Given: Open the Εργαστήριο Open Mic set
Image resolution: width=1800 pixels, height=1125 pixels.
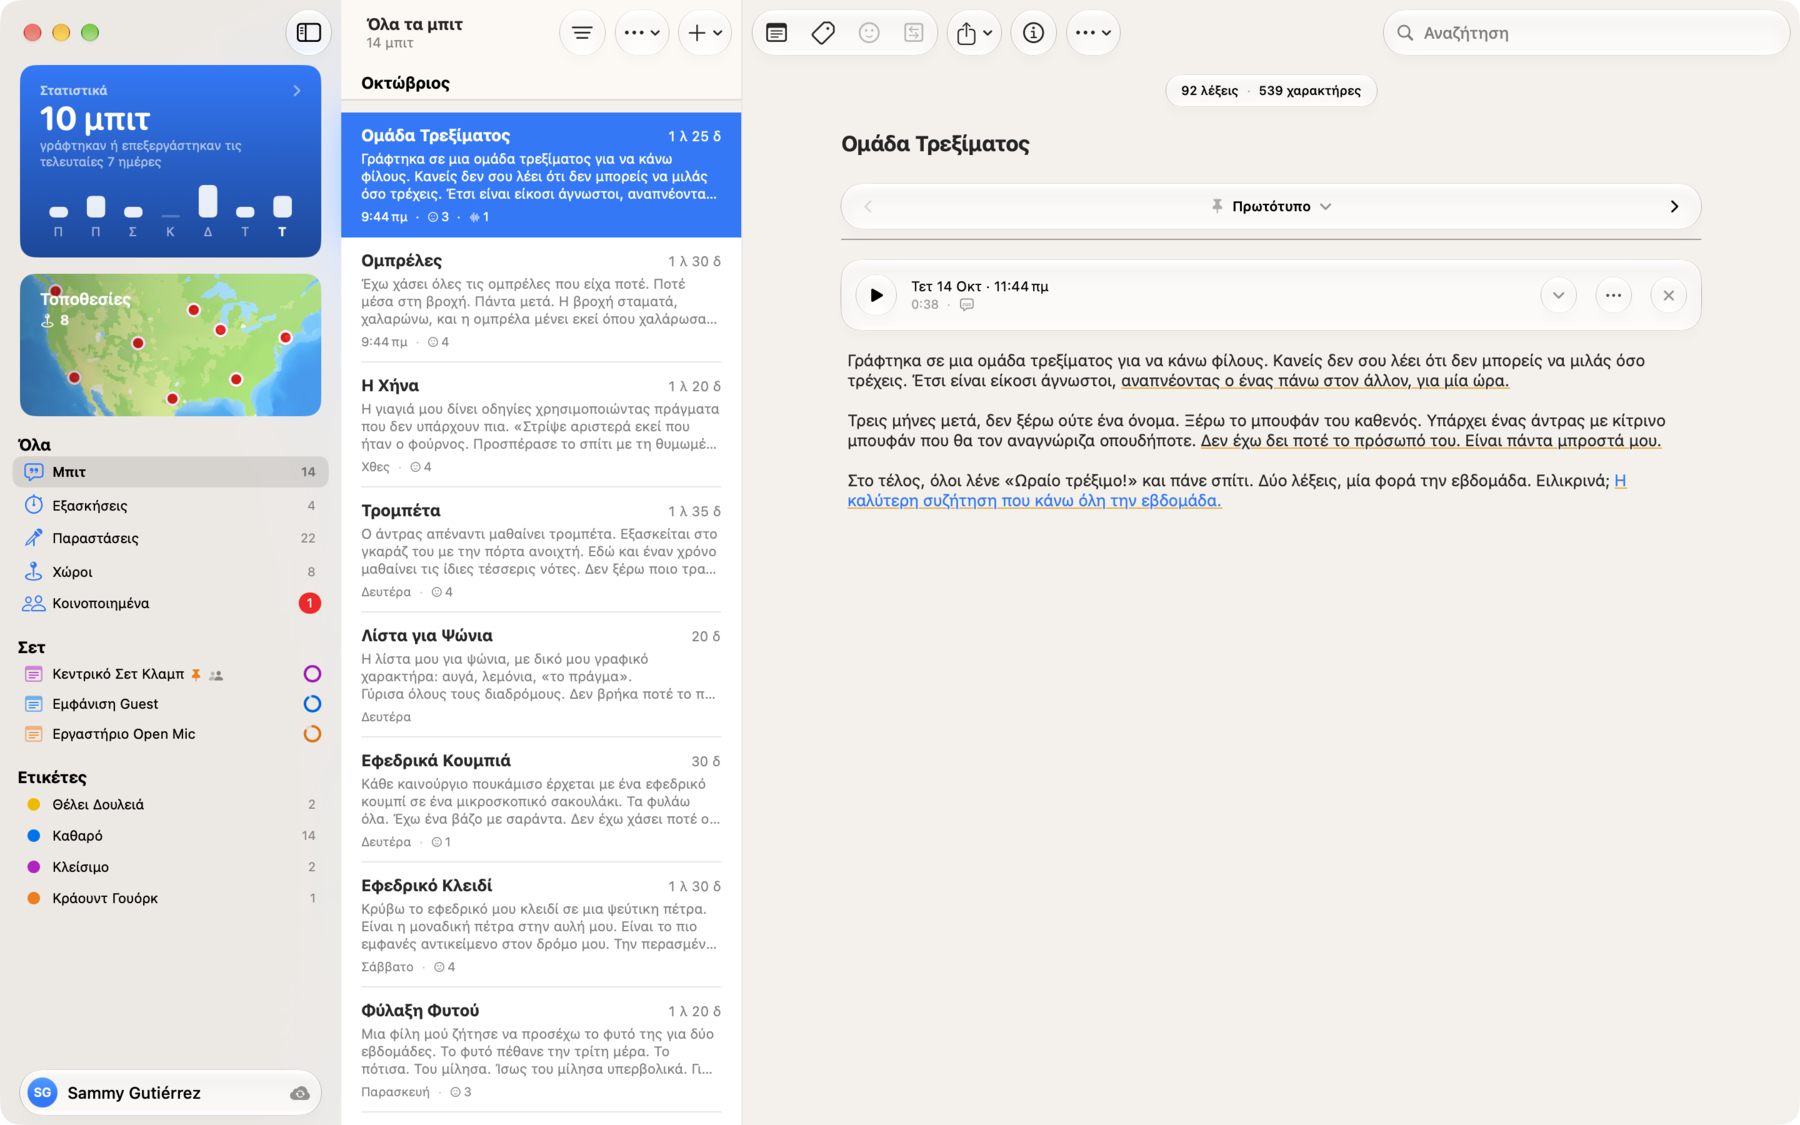Looking at the screenshot, I should (170, 734).
